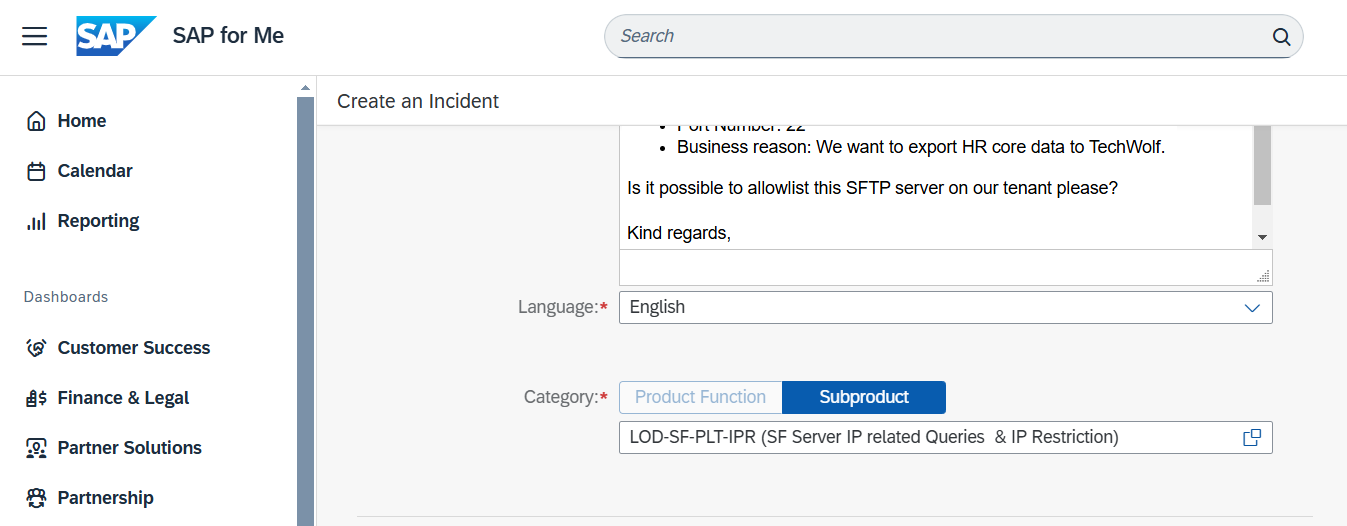Image resolution: width=1347 pixels, height=526 pixels.
Task: Click the Home house icon
Action: tap(36, 121)
